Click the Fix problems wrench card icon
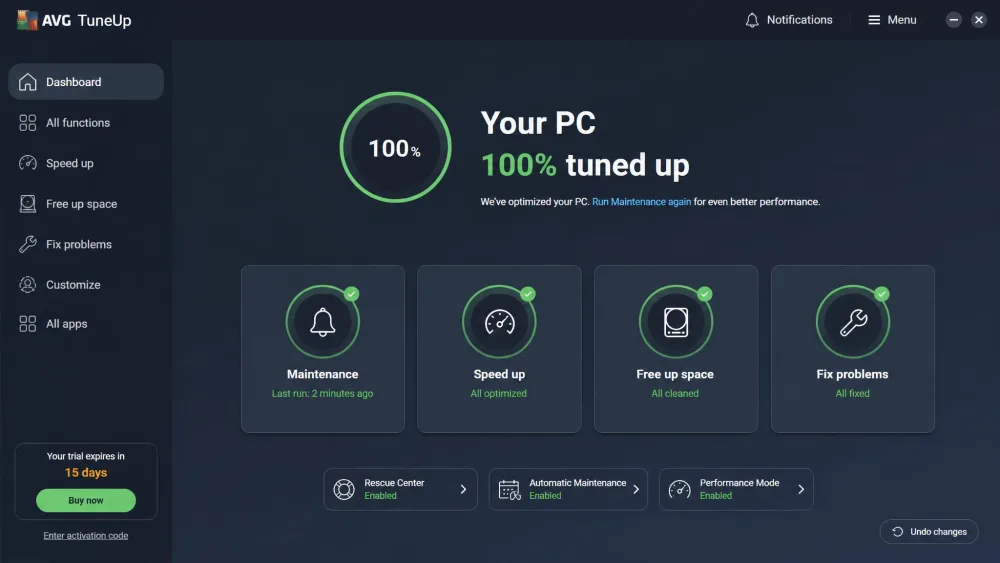 coord(853,322)
